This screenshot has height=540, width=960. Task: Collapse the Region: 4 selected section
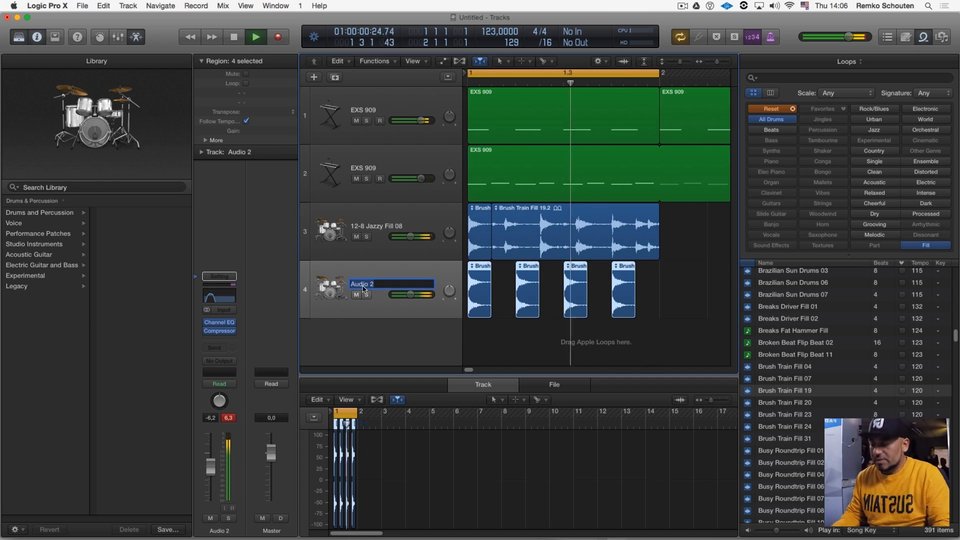(x=201, y=61)
